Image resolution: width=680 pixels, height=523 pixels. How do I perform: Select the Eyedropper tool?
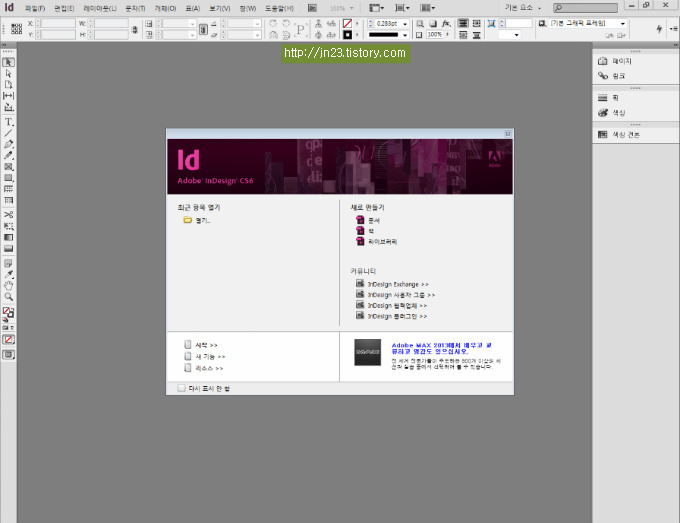[8, 275]
